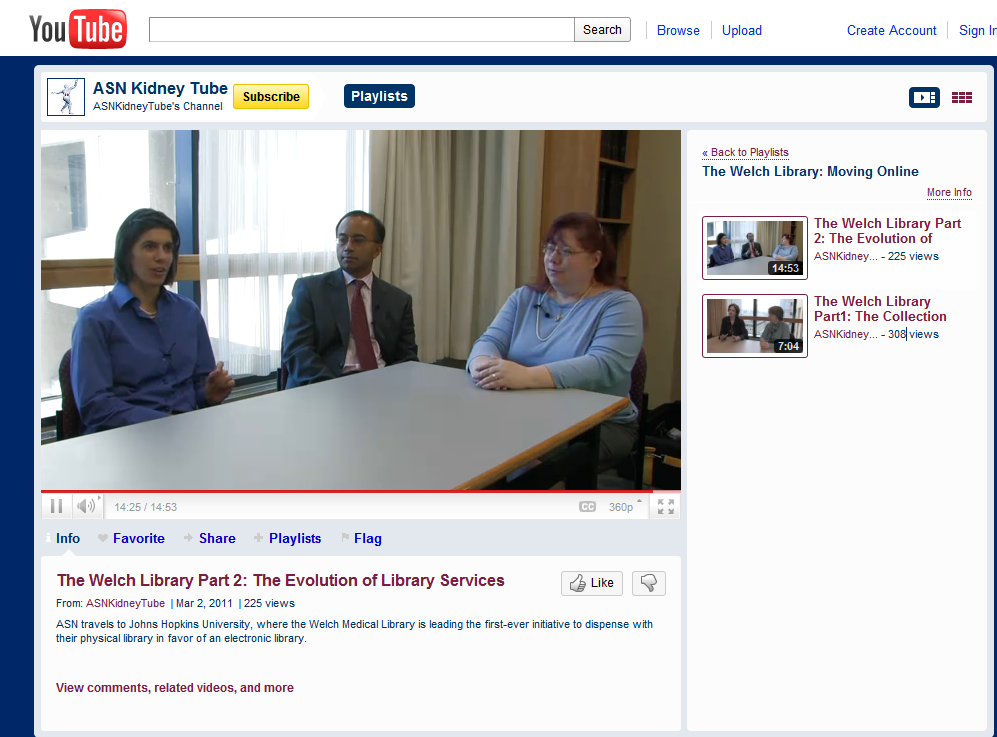Toggle closed captions CC button
The height and width of the screenshot is (737, 997).
[588, 507]
